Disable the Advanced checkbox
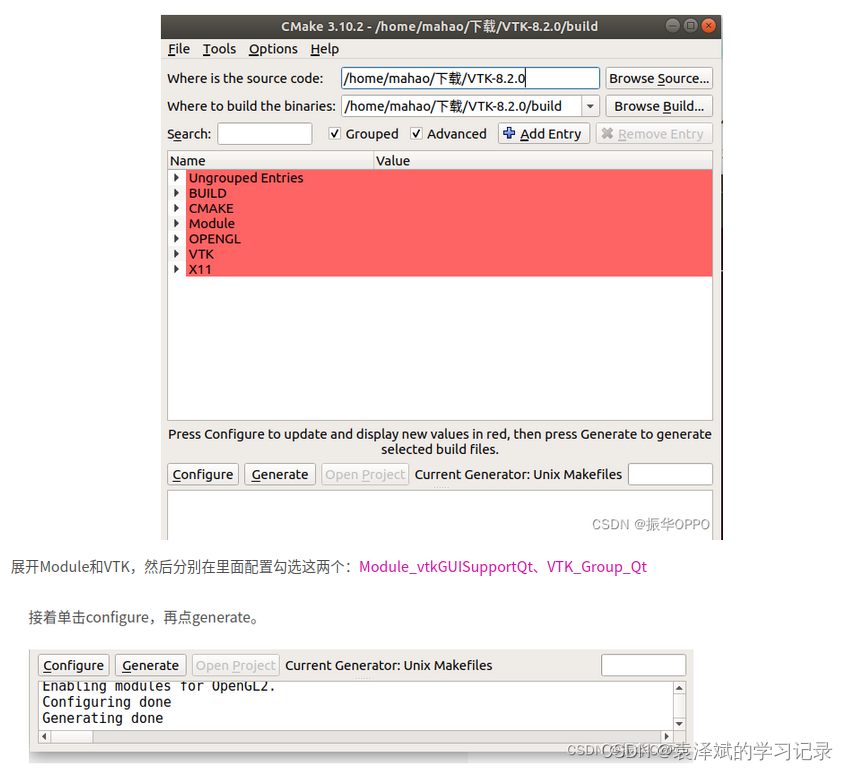This screenshot has height=770, width=848. click(x=417, y=133)
